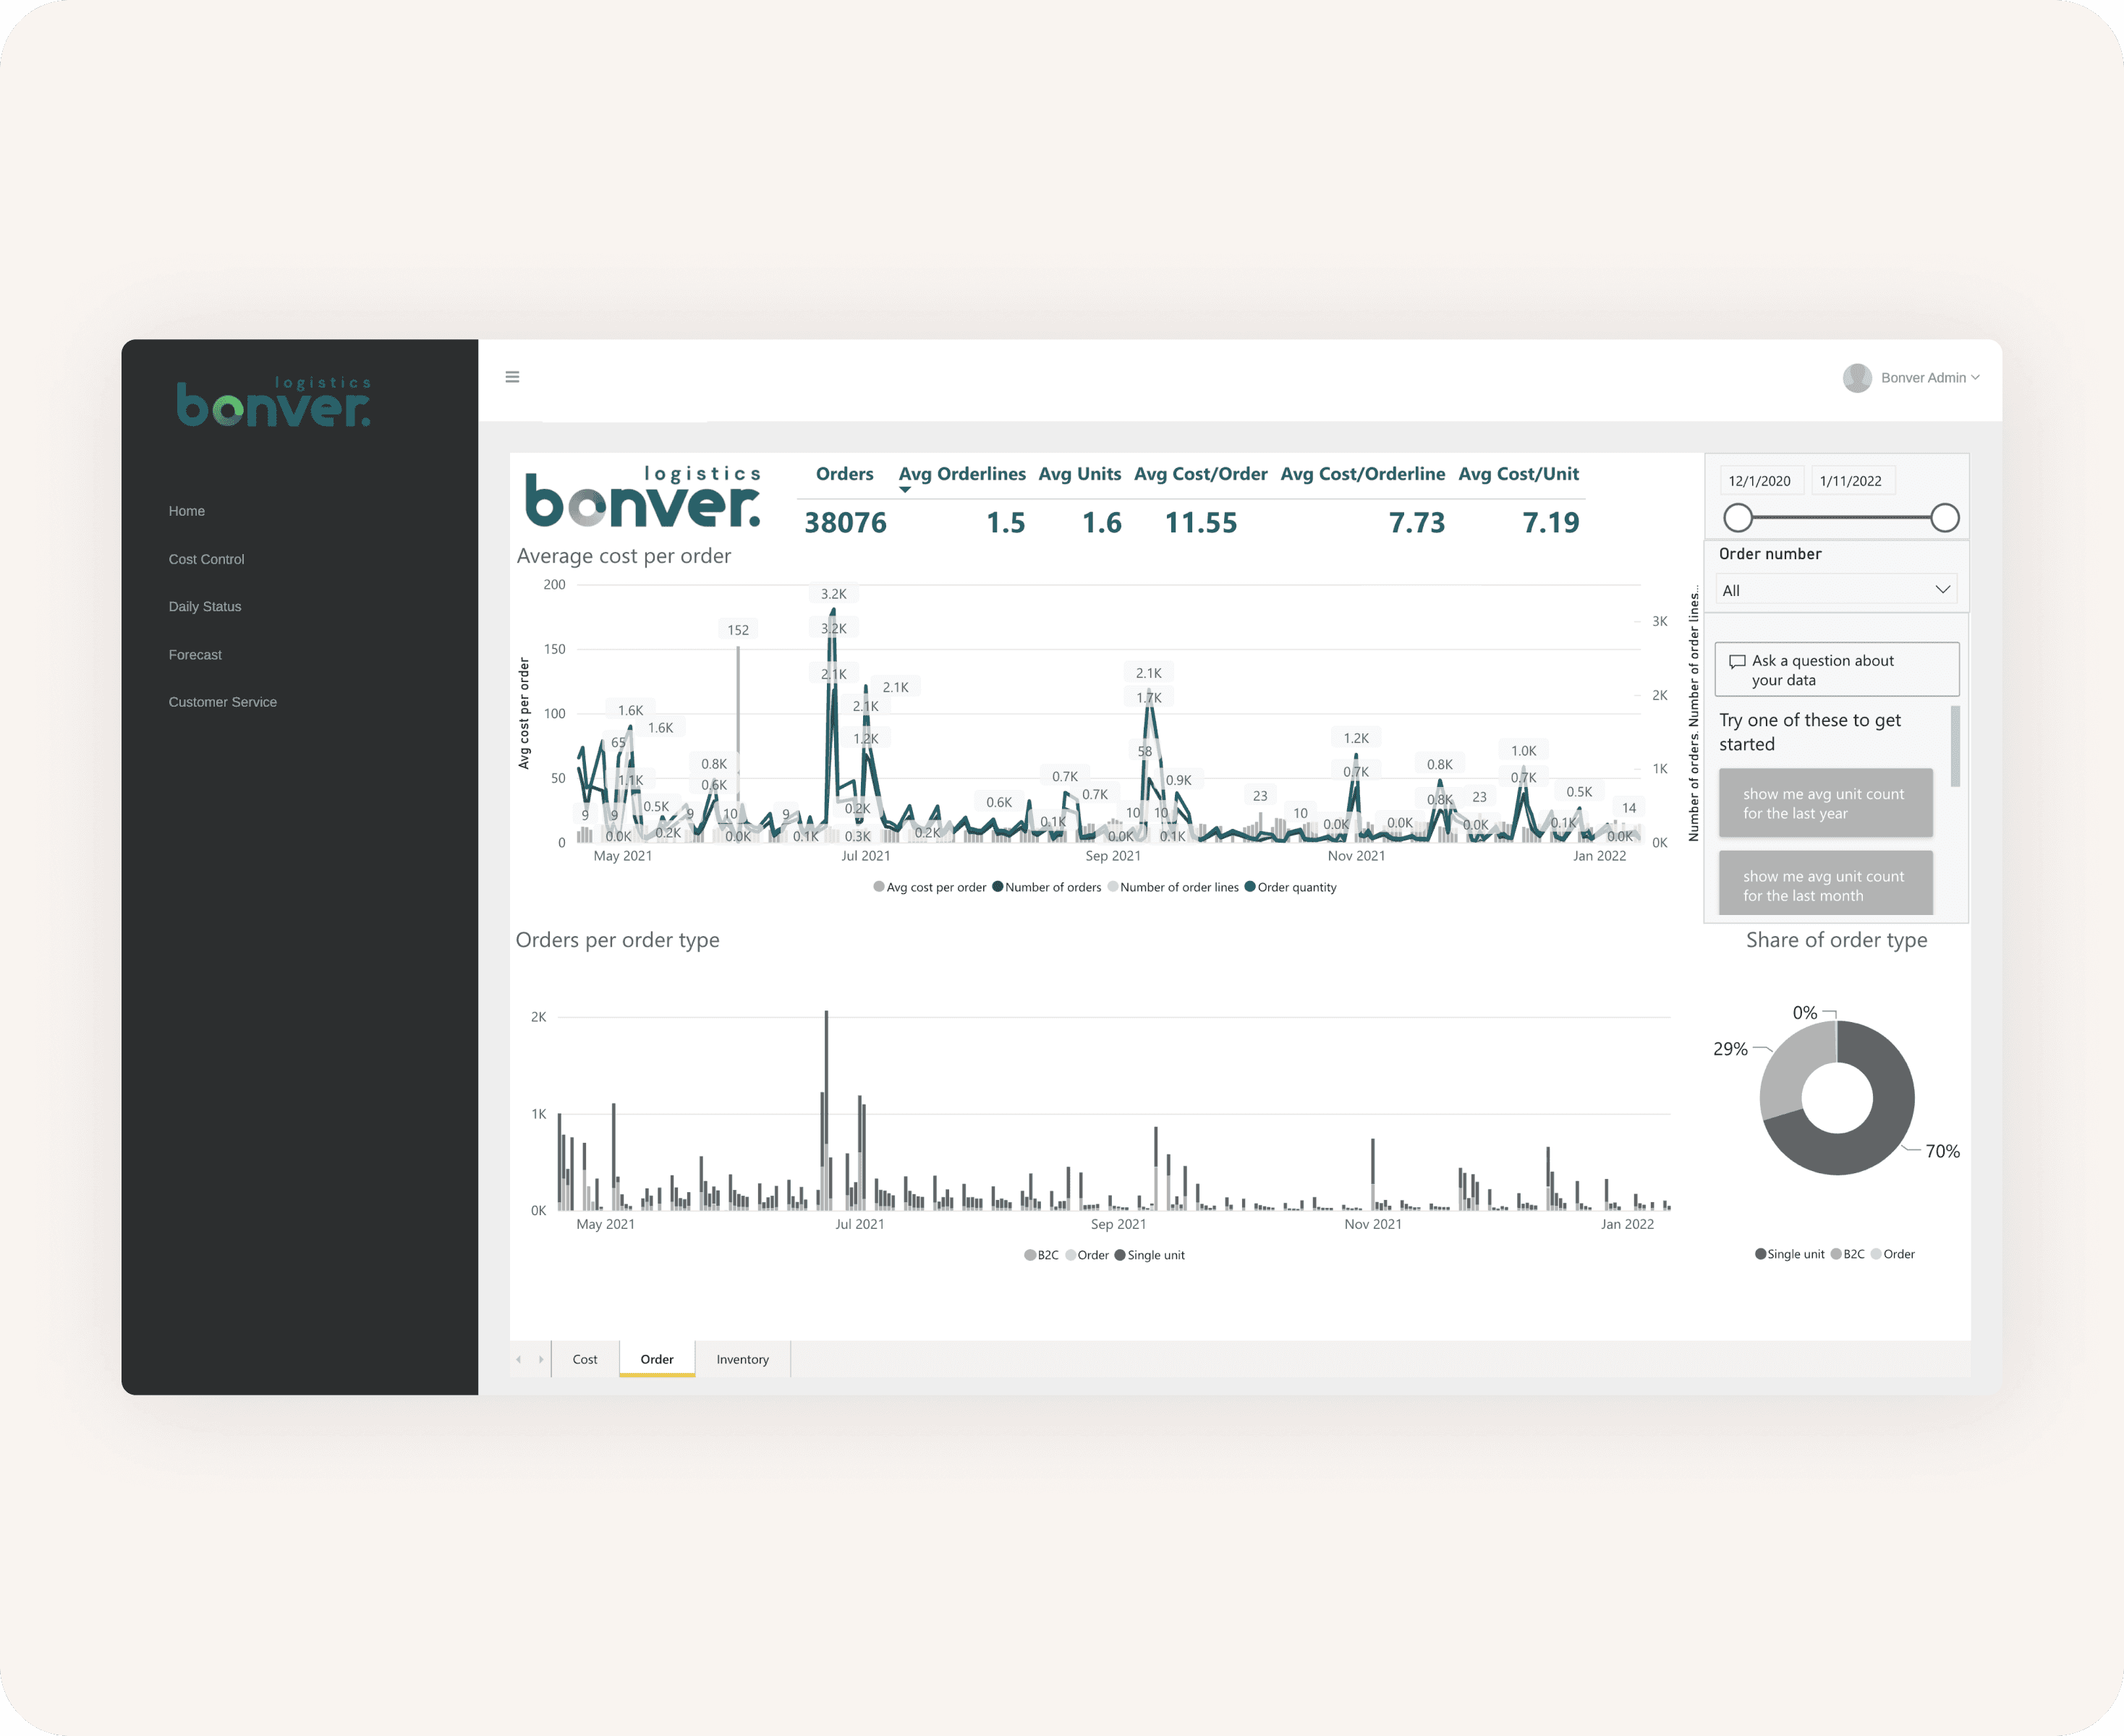
Task: Click the 12/1/2020 start date field
Action: 1760,481
